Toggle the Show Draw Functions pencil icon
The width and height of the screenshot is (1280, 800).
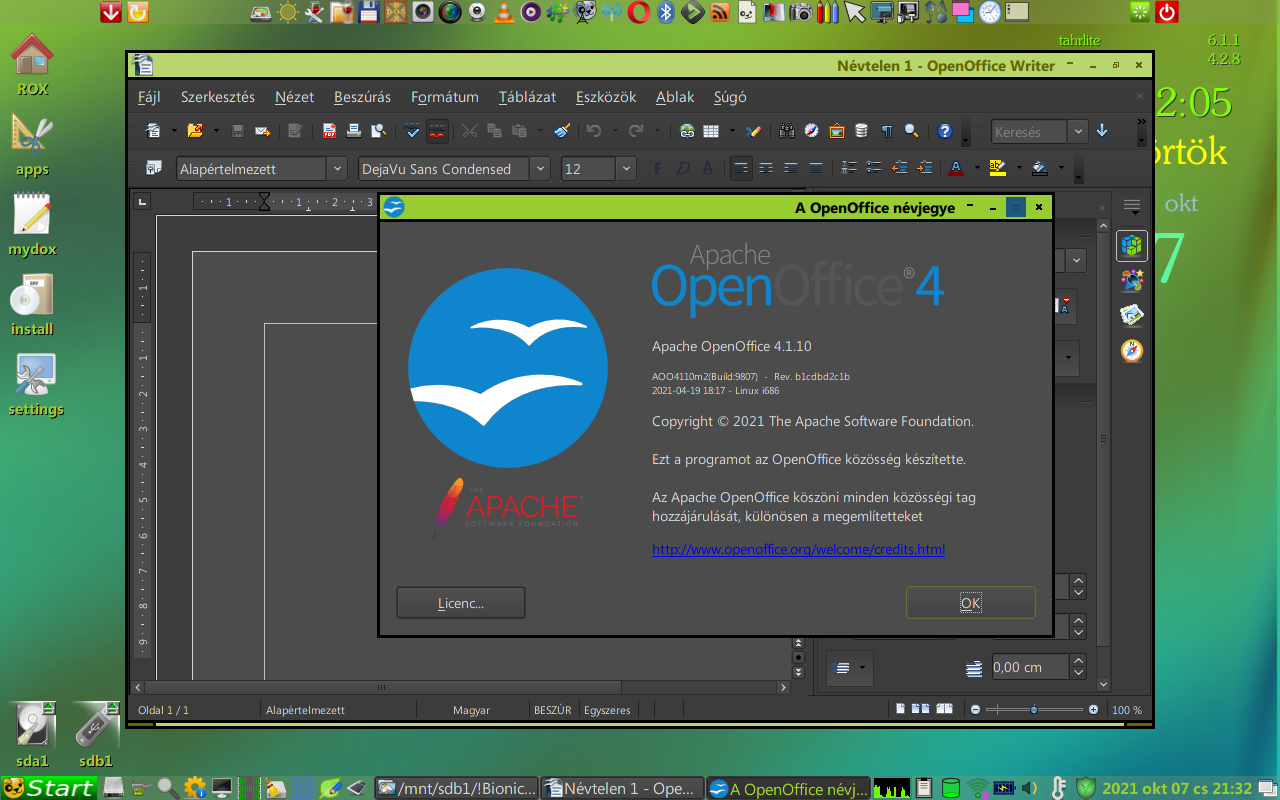(754, 131)
